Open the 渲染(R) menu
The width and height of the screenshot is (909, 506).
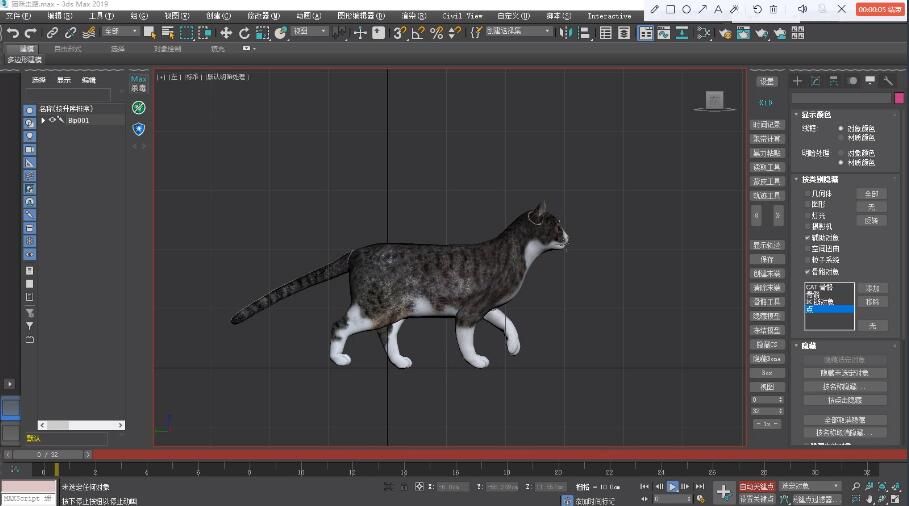coord(414,16)
